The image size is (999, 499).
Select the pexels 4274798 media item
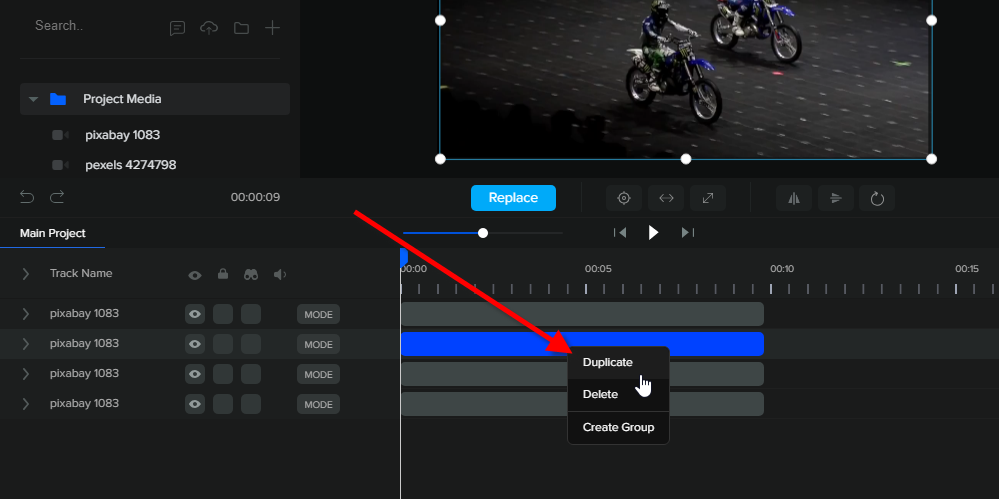pos(131,165)
